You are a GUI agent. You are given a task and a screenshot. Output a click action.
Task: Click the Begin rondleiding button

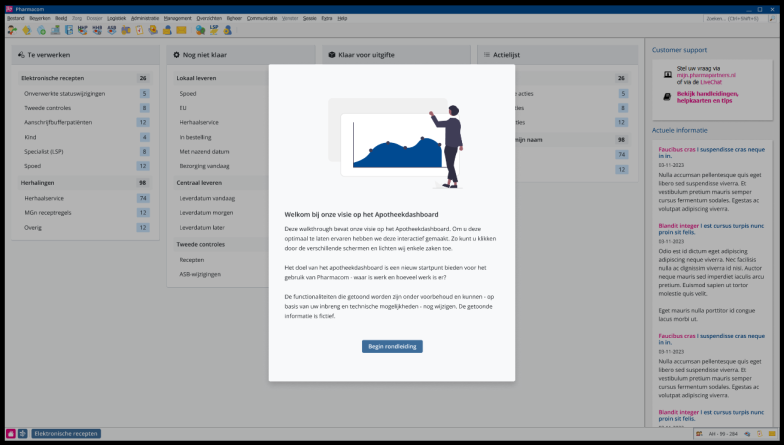(x=392, y=346)
